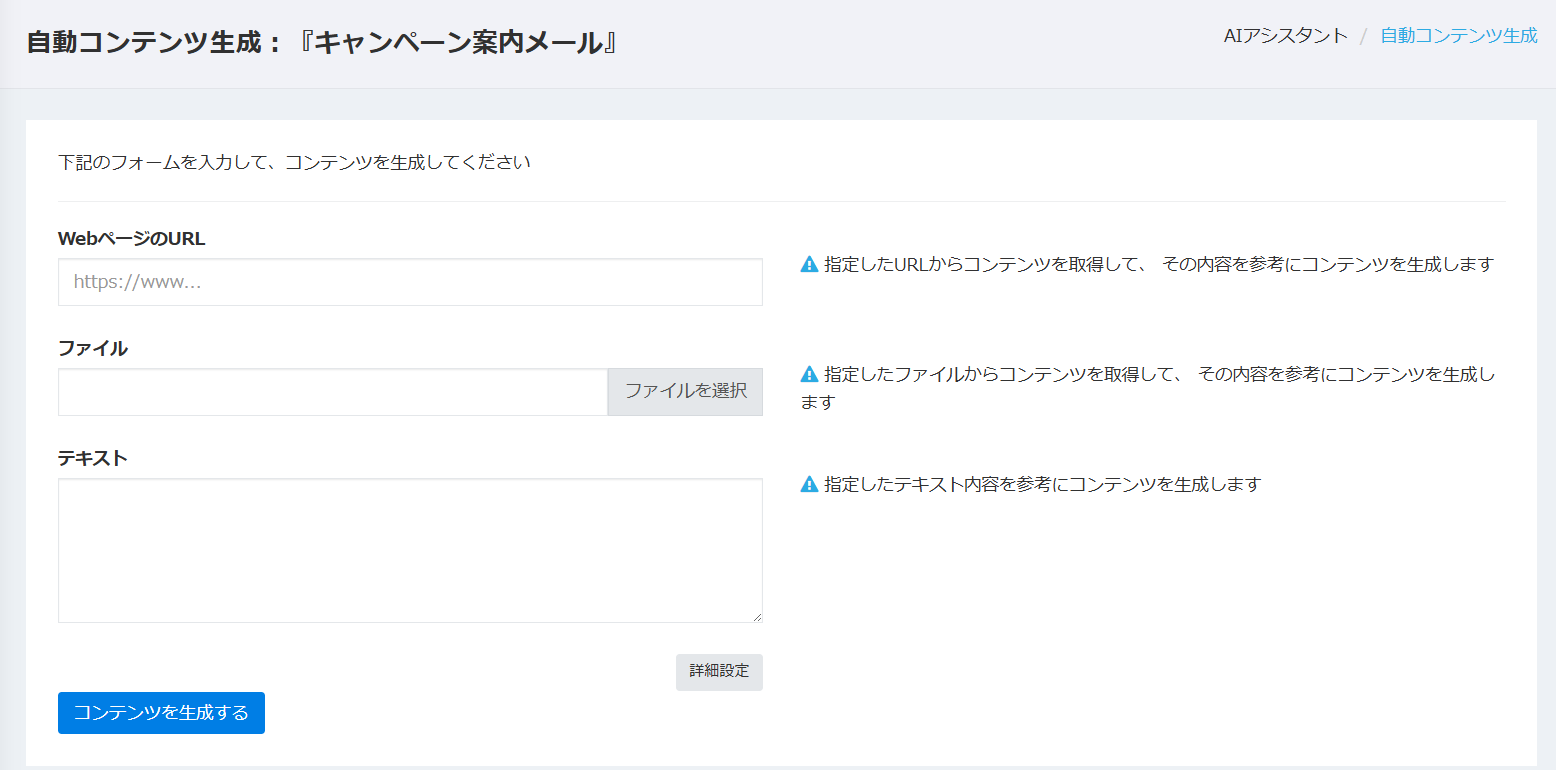This screenshot has width=1556, height=770.
Task: Click the empty file name field
Action: tap(333, 392)
